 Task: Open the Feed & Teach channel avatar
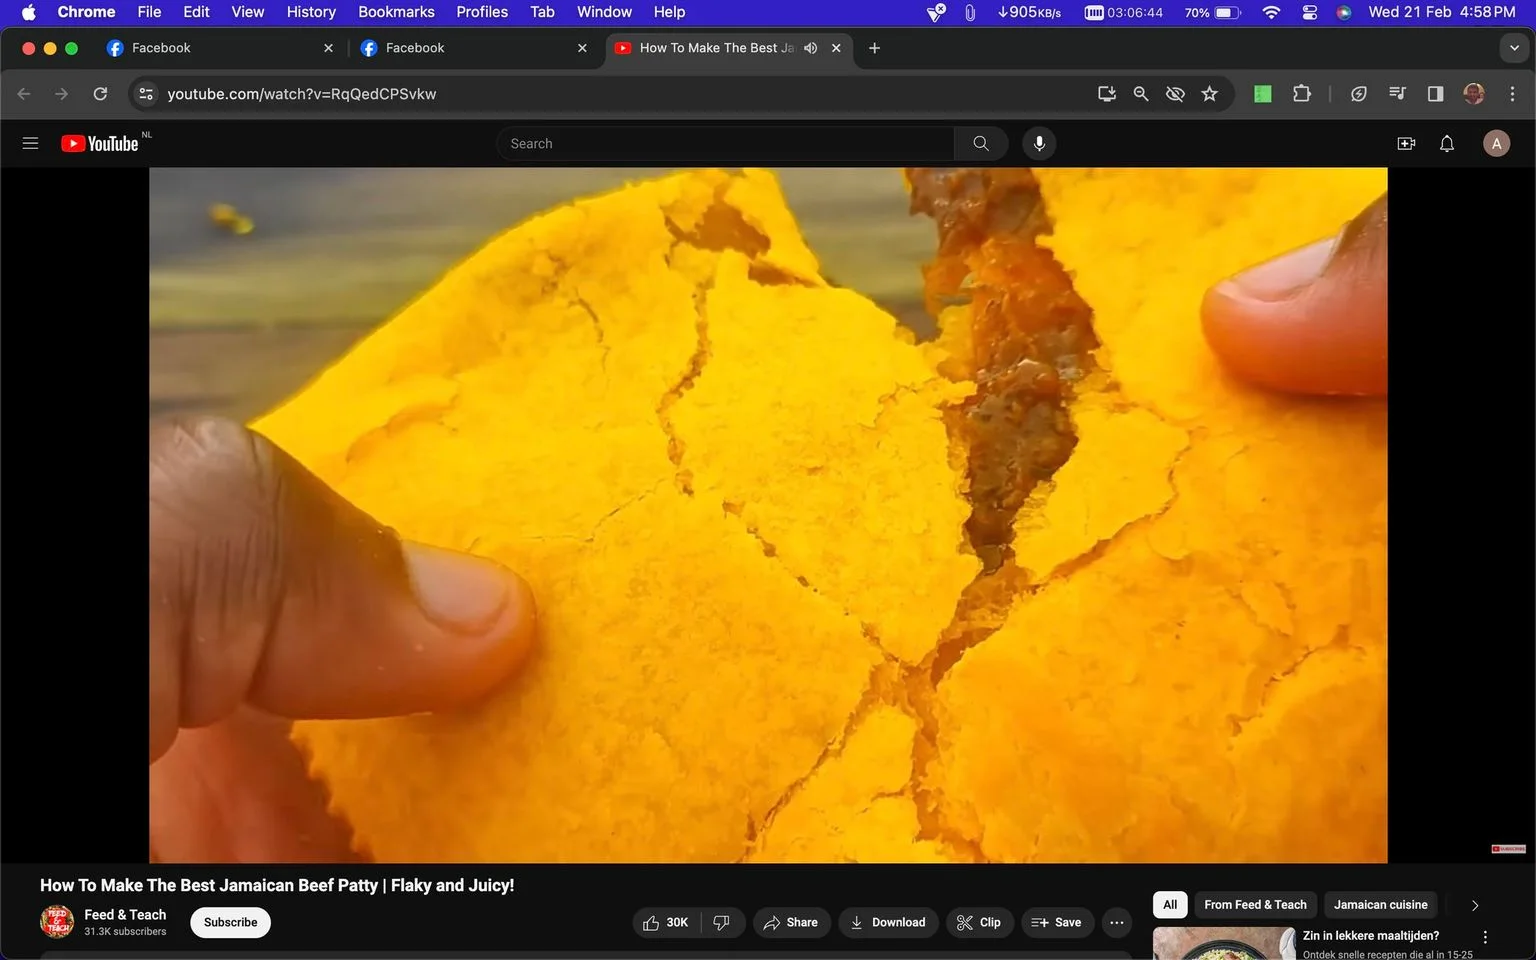pyautogui.click(x=57, y=922)
